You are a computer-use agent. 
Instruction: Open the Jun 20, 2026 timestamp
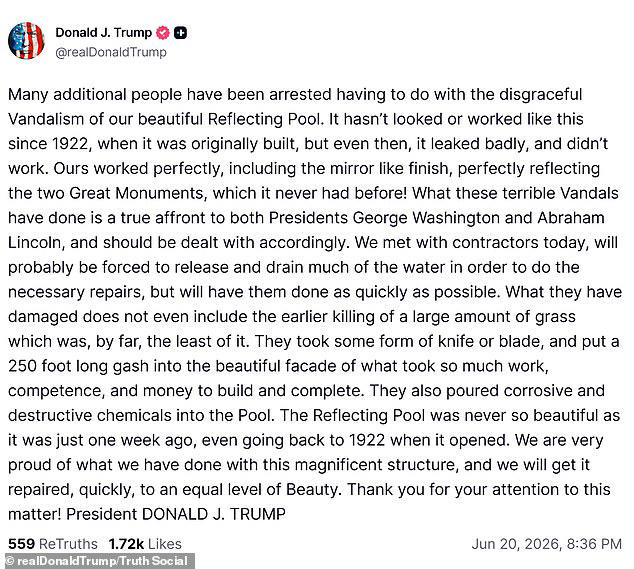(x=547, y=544)
